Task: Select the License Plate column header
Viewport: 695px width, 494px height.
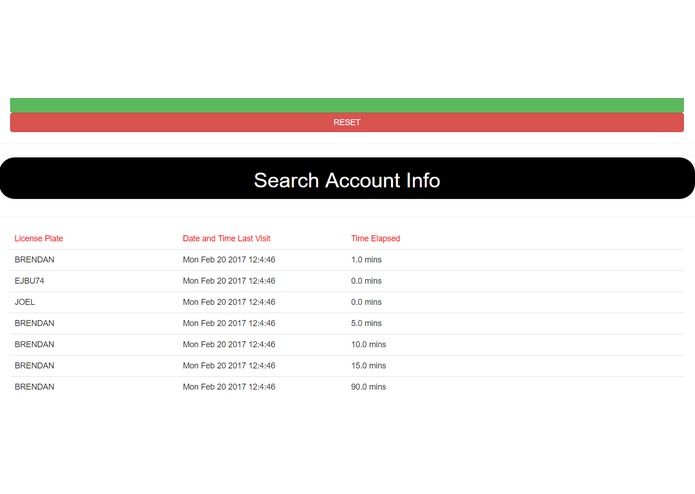Action: pyautogui.click(x=39, y=238)
